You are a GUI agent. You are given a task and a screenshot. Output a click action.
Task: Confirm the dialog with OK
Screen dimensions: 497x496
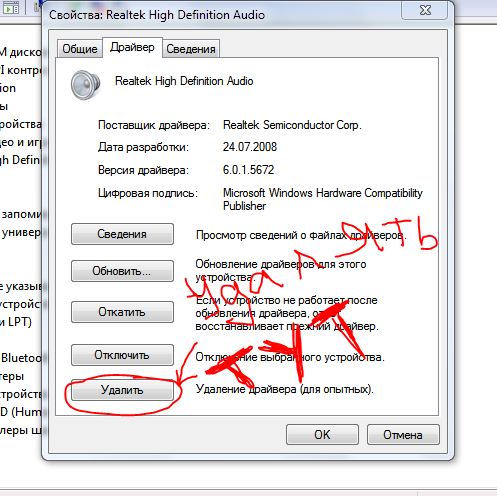[x=322, y=435]
